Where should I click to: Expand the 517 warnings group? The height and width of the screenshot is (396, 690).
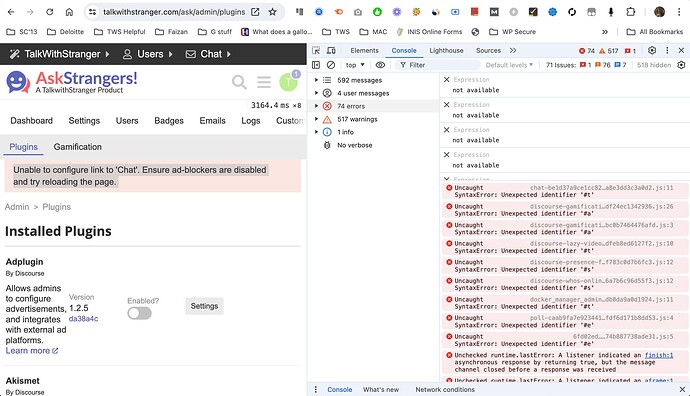tap(316, 119)
